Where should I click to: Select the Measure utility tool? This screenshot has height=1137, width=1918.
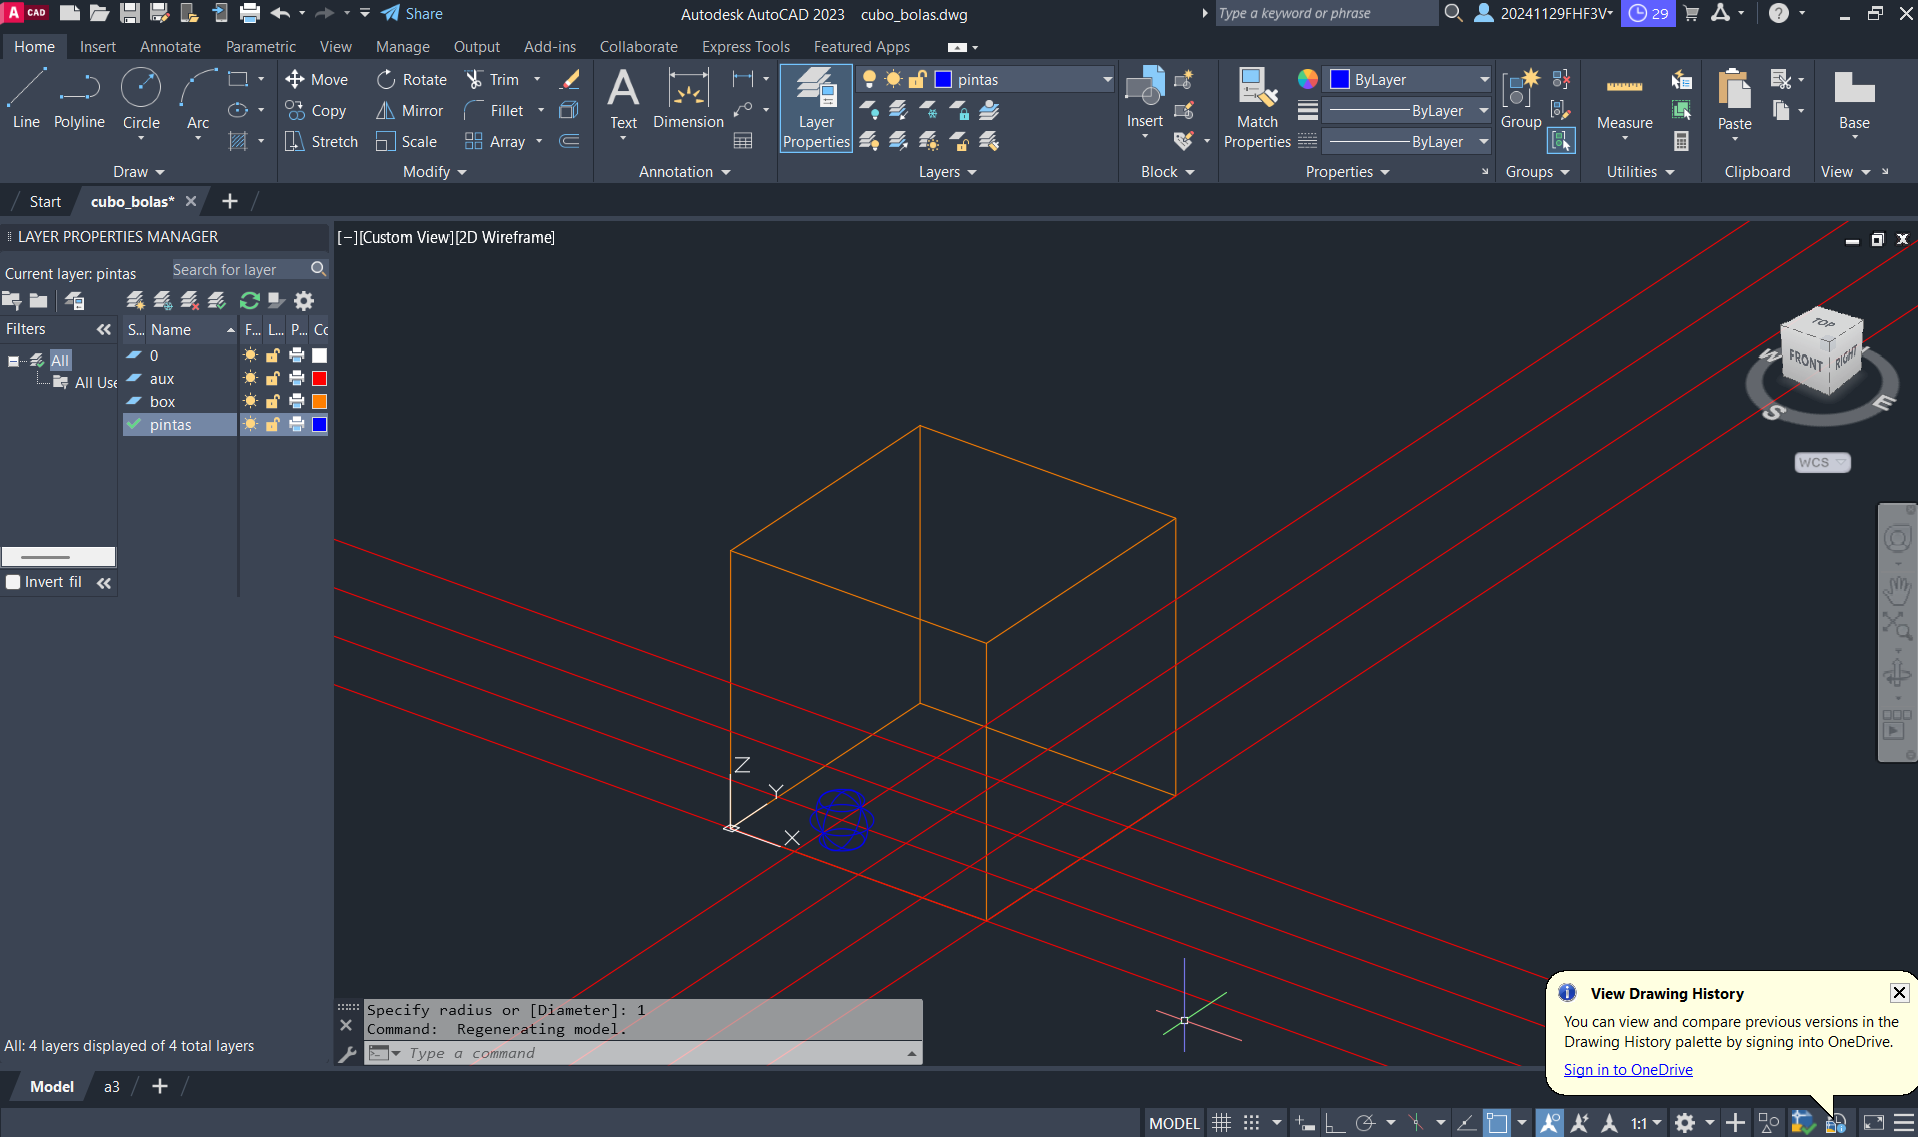pos(1624,100)
